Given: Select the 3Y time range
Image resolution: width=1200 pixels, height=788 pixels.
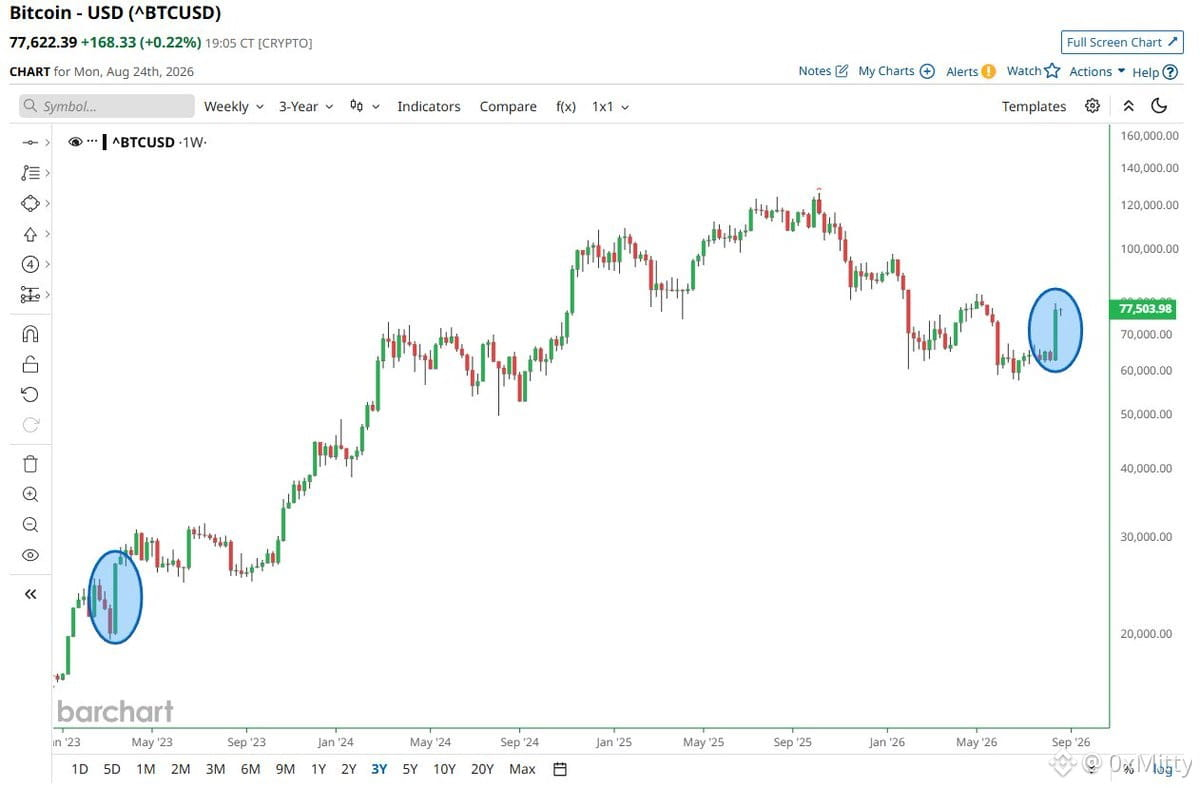Looking at the screenshot, I should pyautogui.click(x=379, y=769).
